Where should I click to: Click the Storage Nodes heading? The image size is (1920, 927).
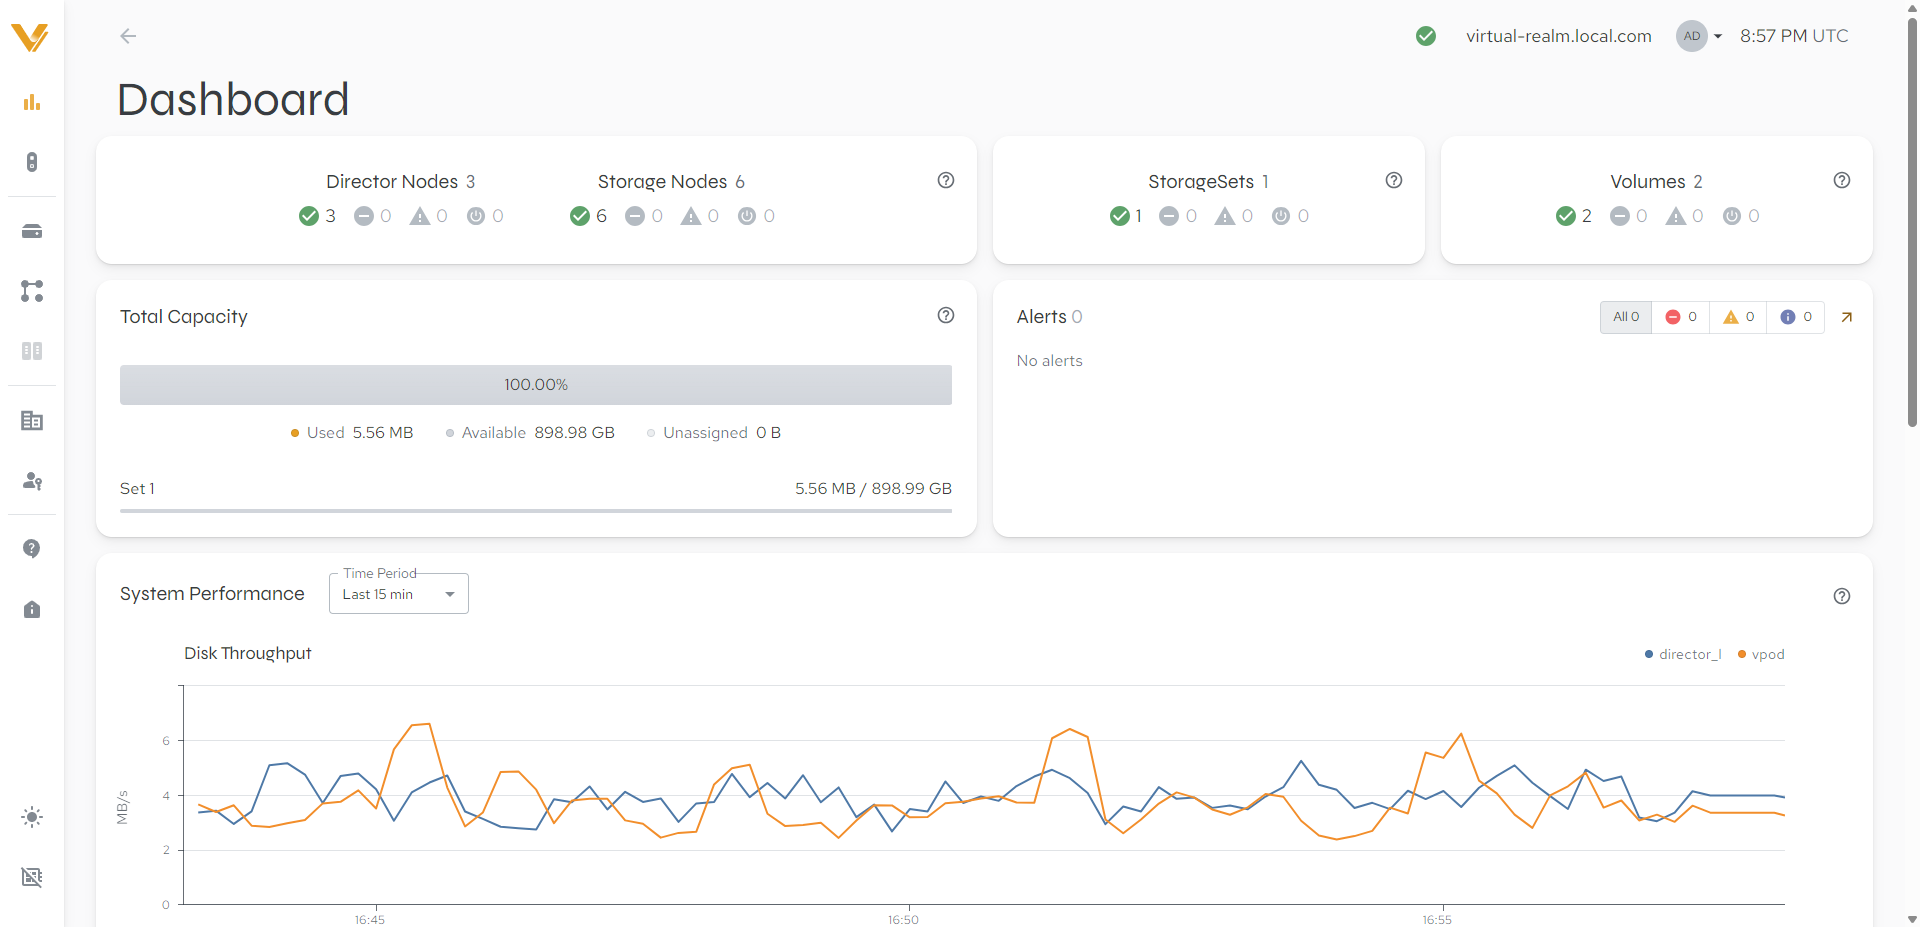(x=662, y=181)
